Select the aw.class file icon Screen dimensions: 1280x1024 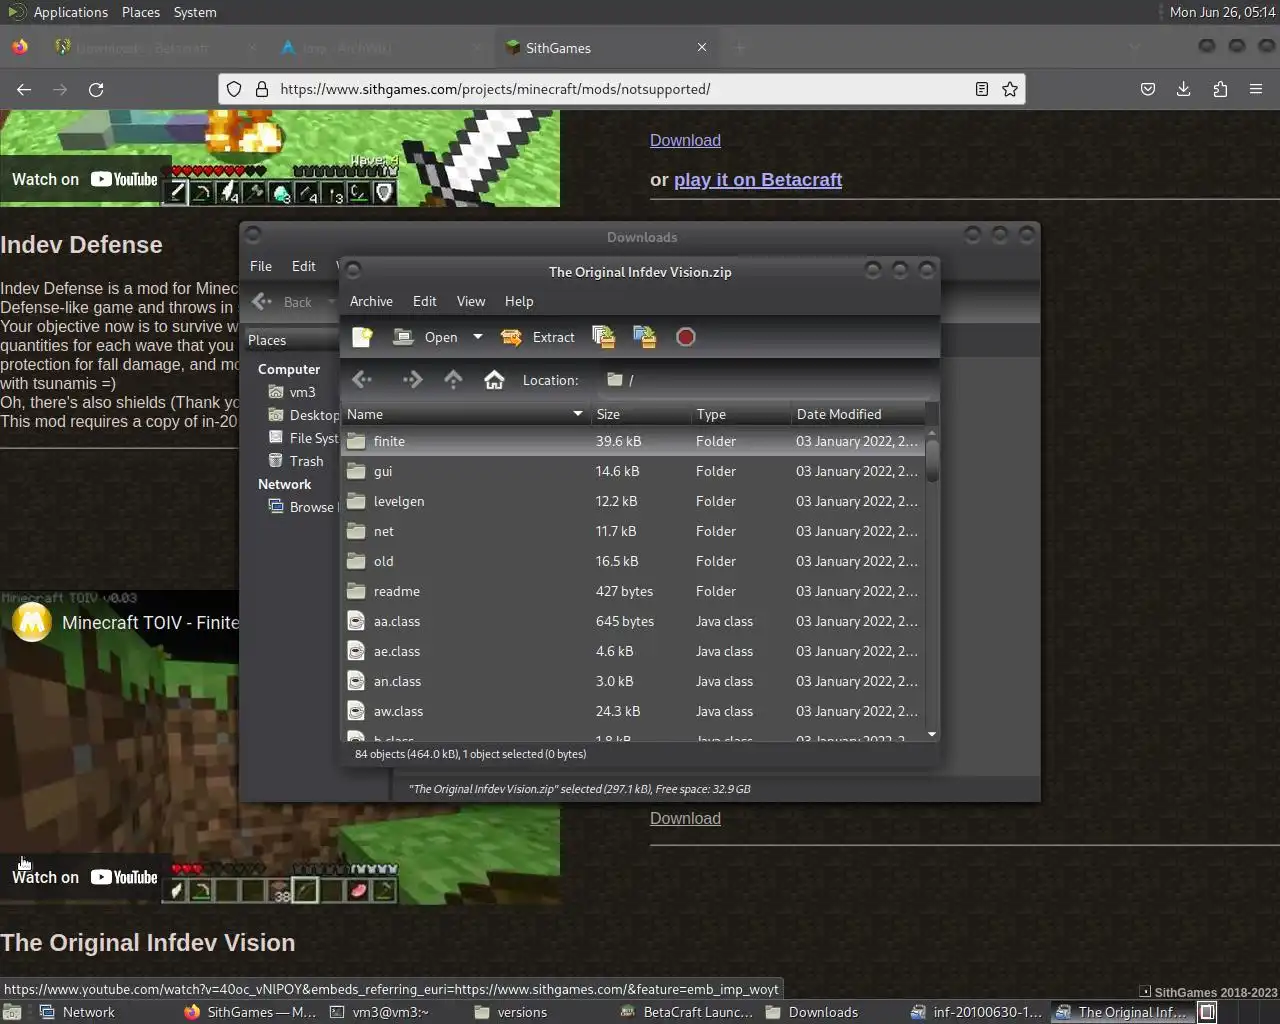[x=356, y=711]
